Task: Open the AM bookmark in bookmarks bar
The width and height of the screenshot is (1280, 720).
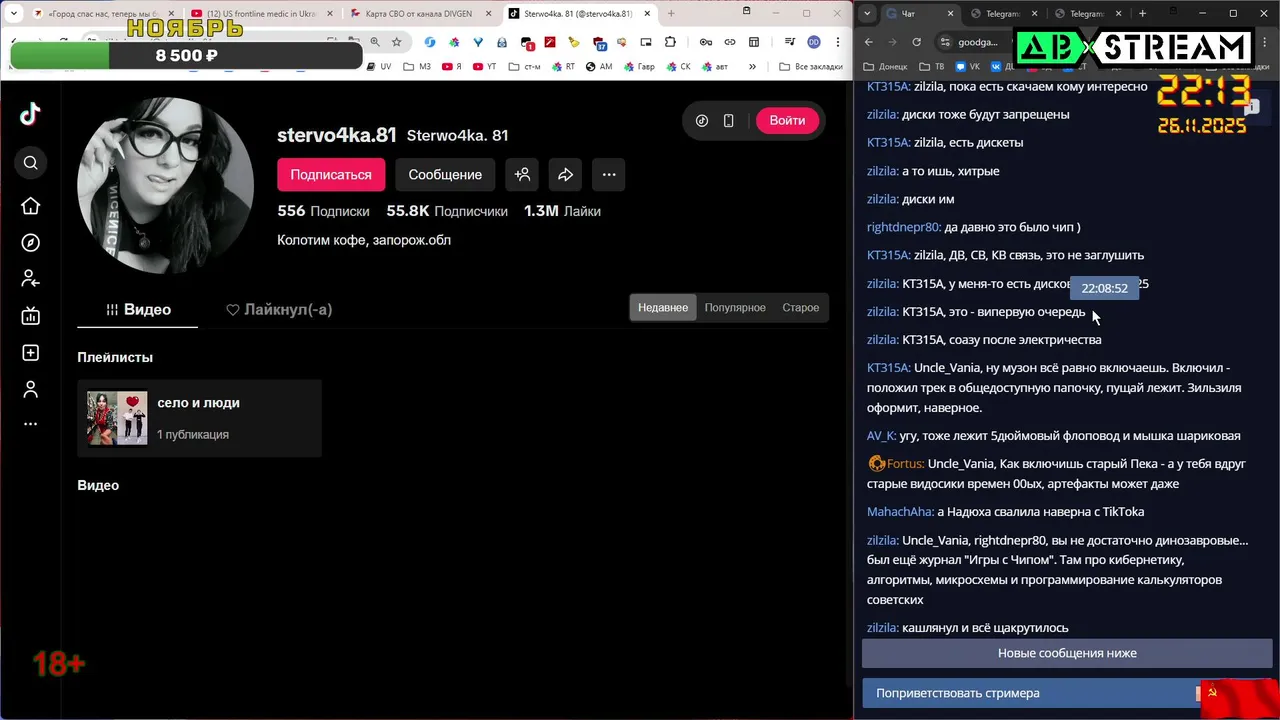Action: 599,67
